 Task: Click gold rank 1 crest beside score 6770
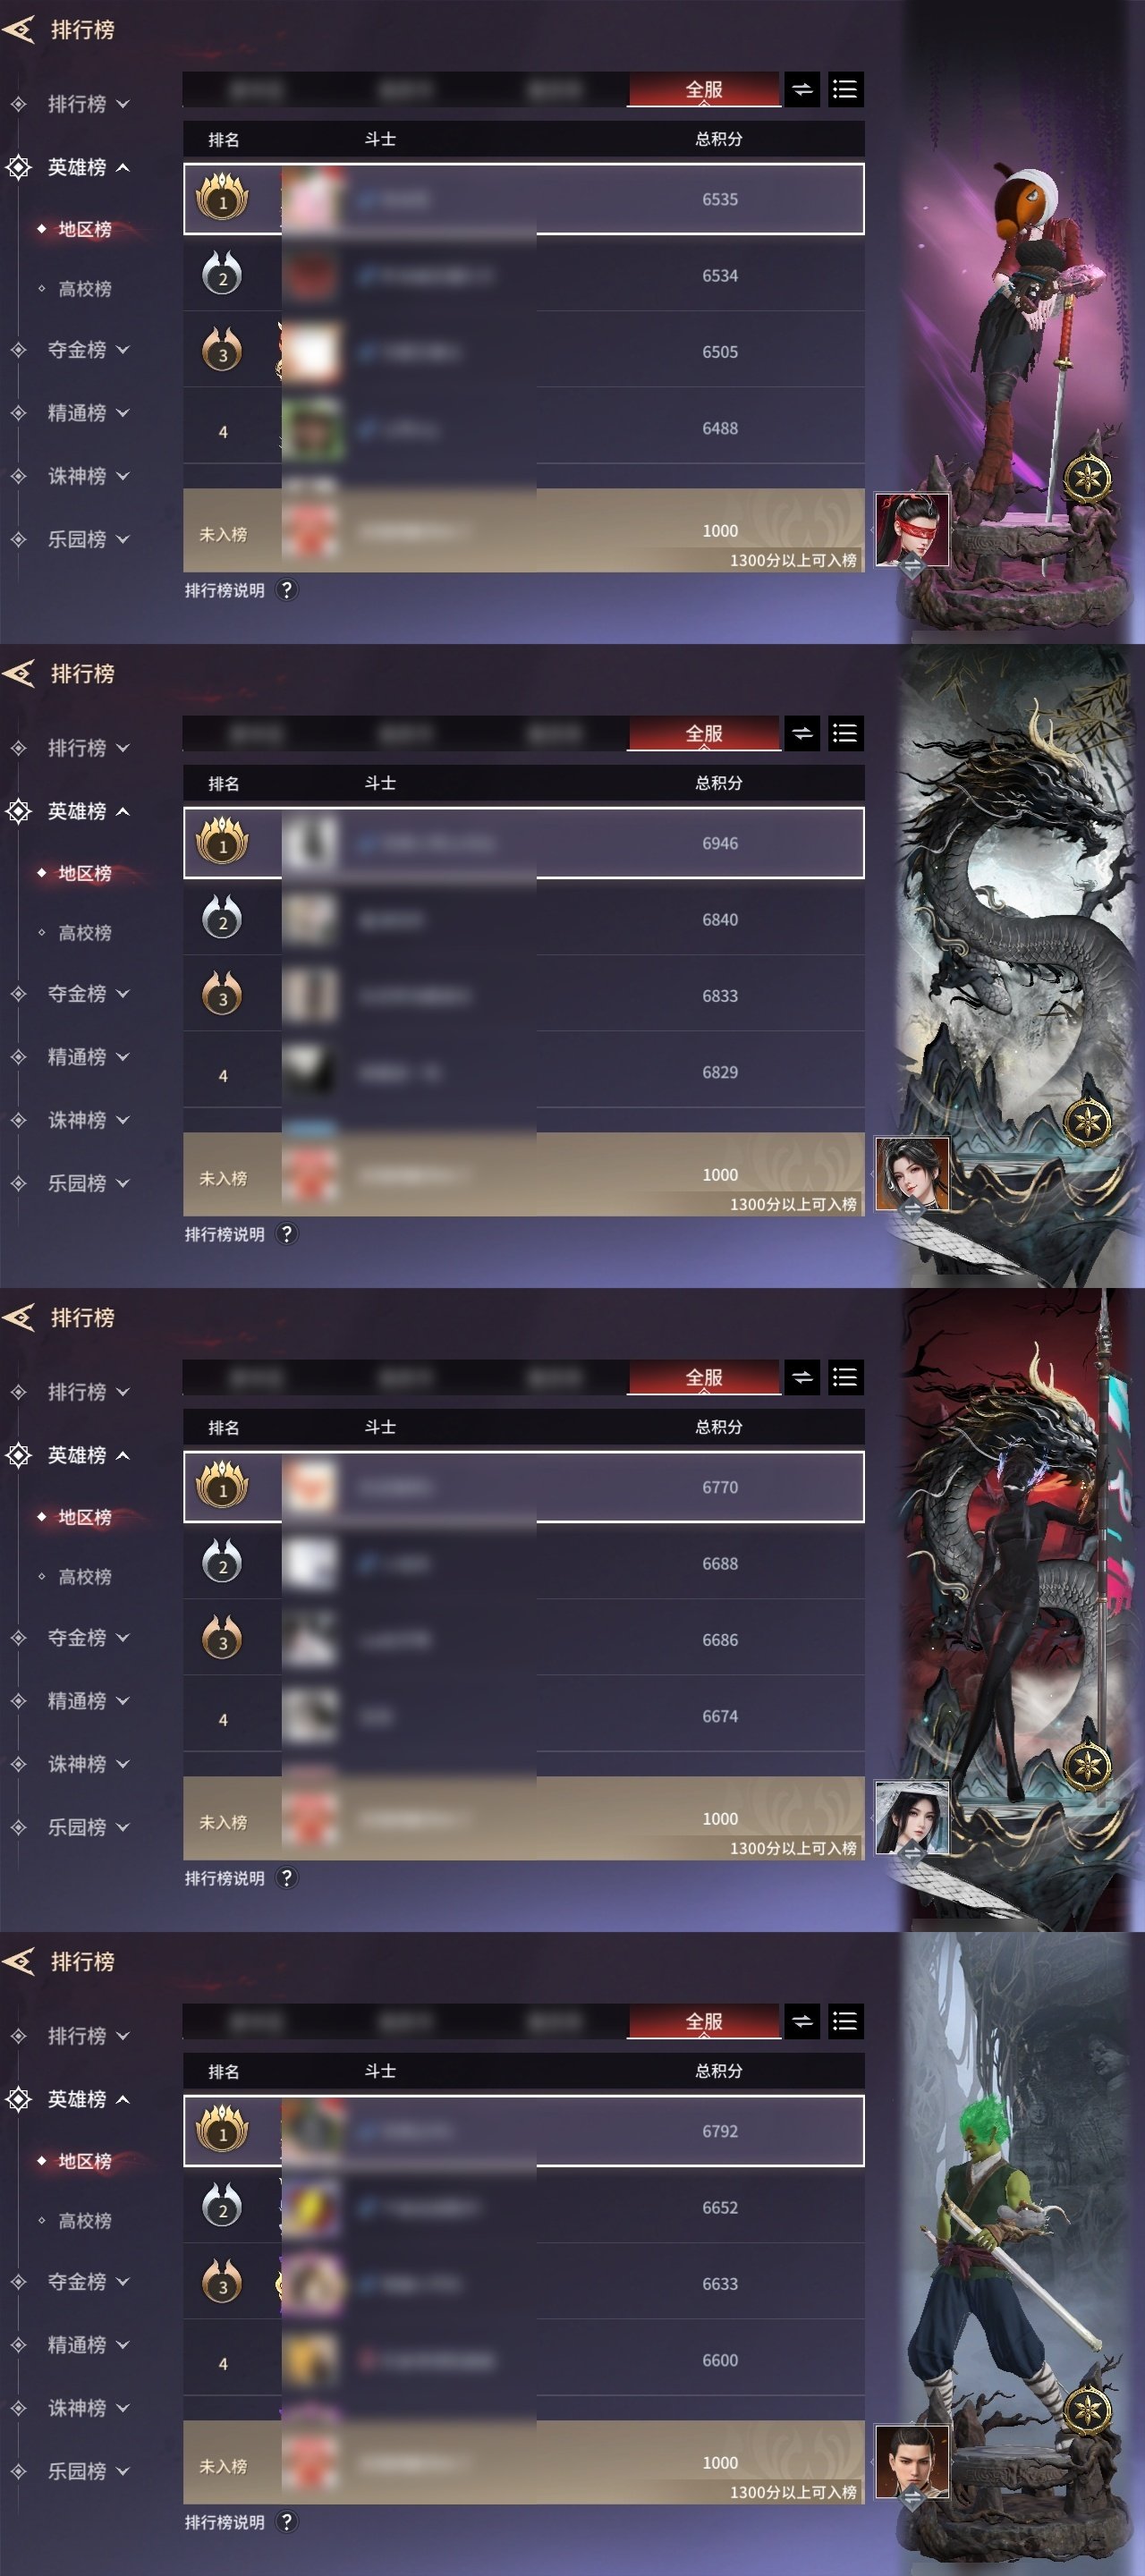(x=222, y=1485)
